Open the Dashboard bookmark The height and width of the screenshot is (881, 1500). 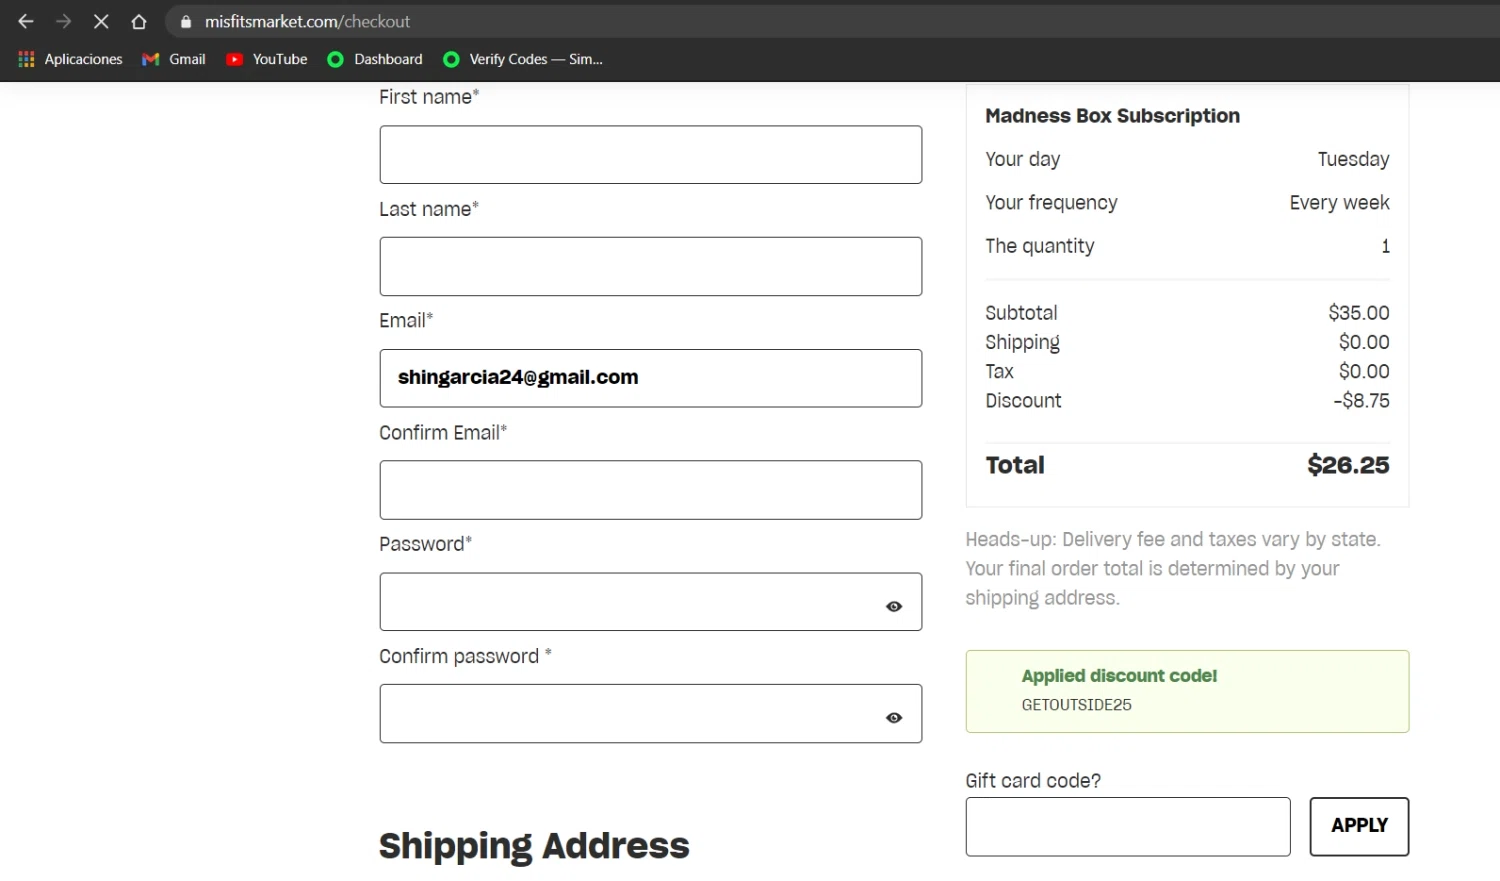[375, 59]
